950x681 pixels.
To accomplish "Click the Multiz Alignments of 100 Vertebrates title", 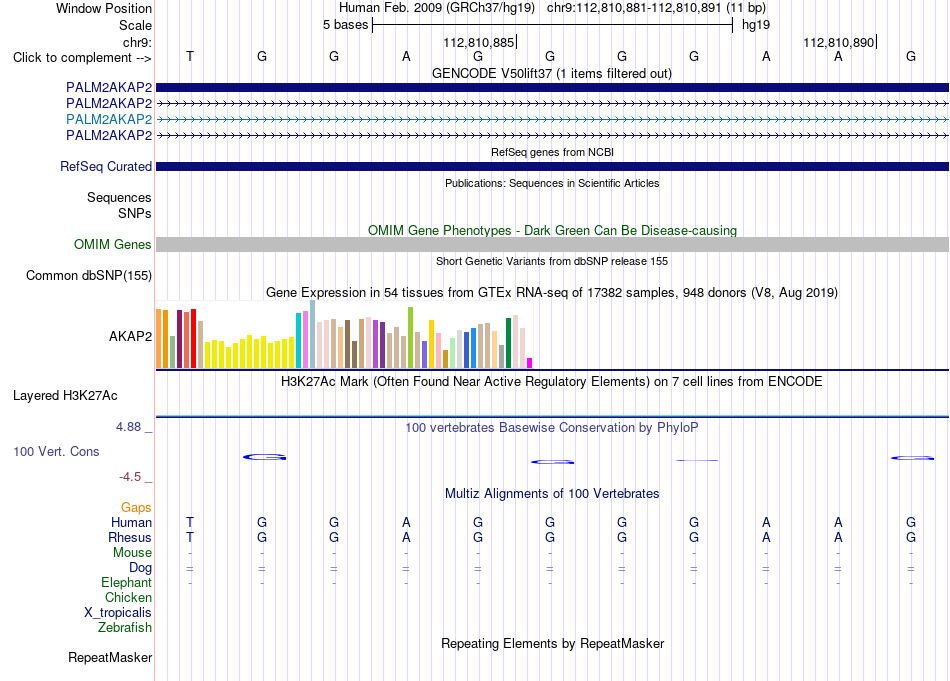I will (552, 494).
